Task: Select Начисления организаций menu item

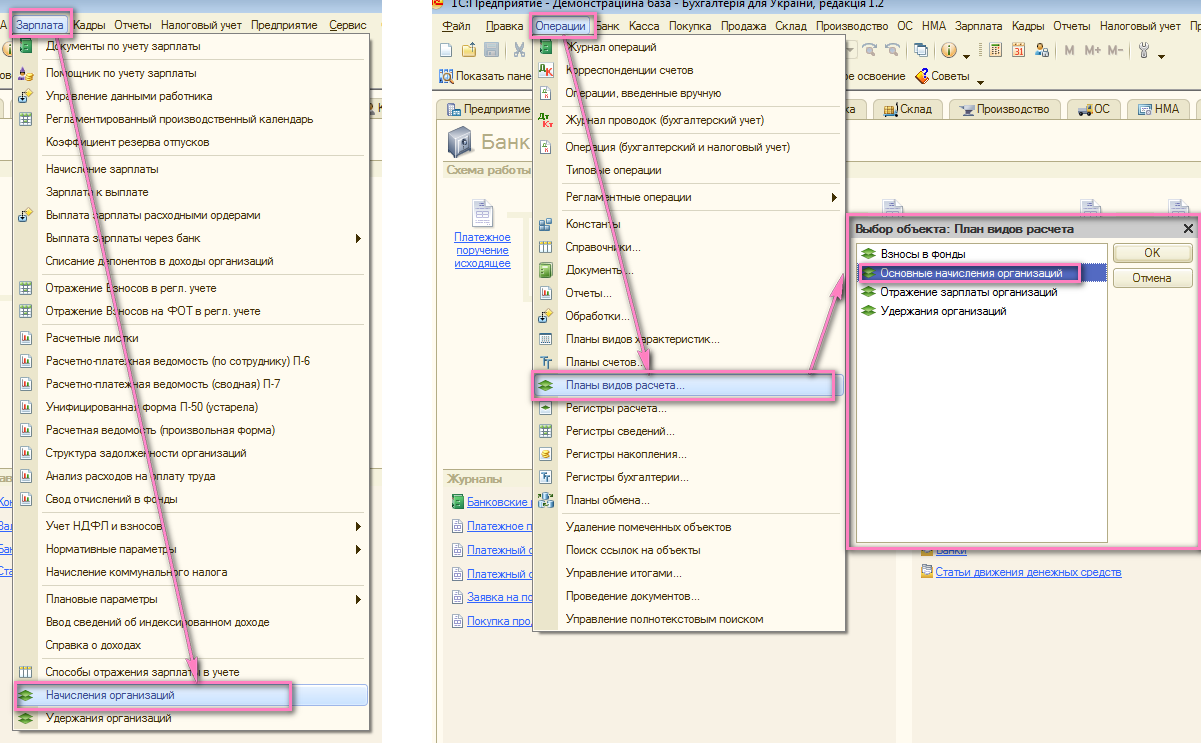Action: point(192,695)
